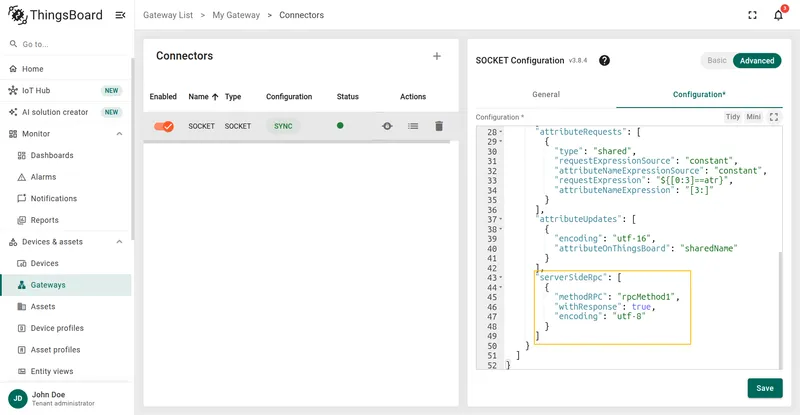Save the SOCKET configuration

pos(765,388)
